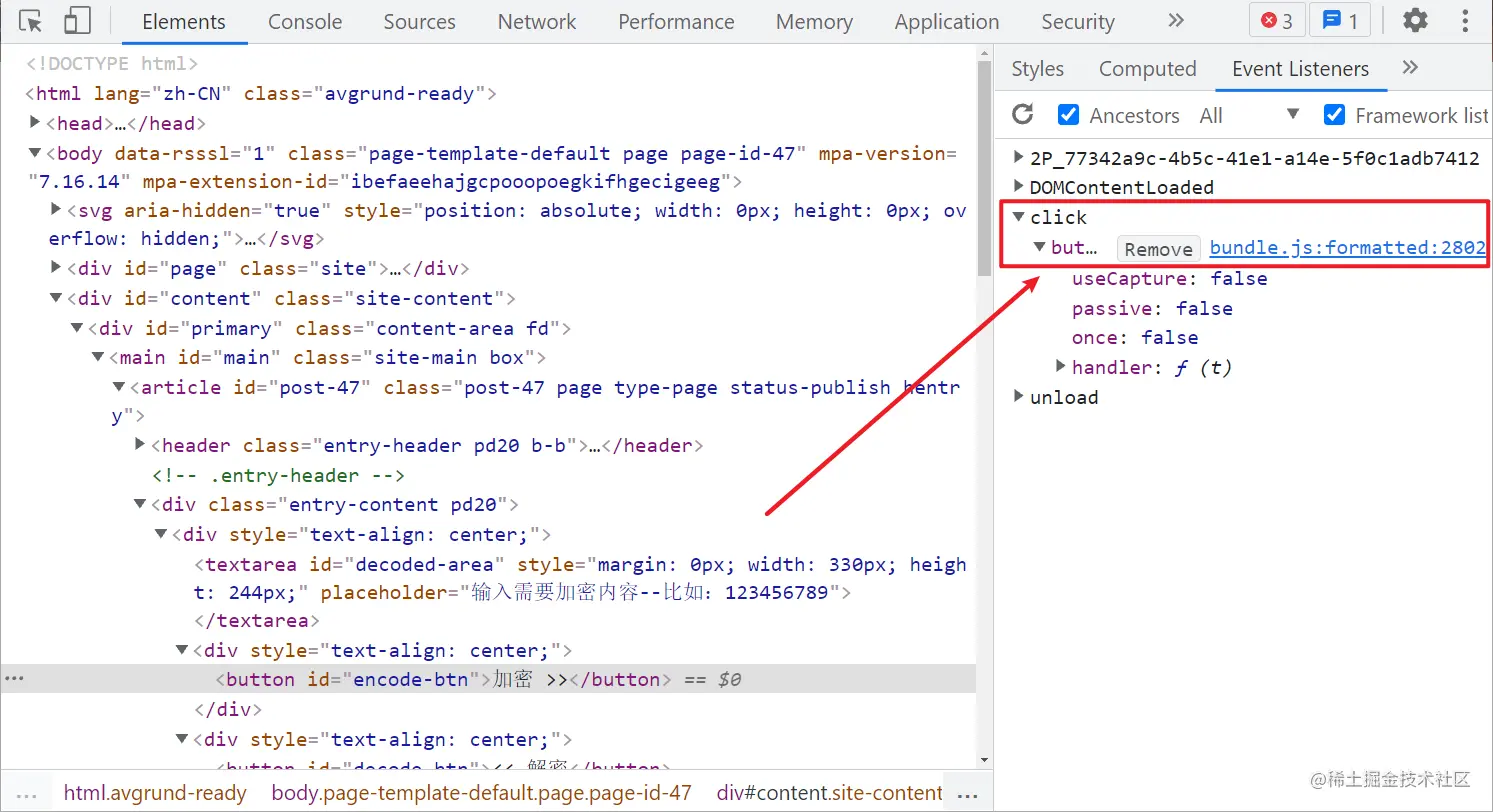Collapse the click event listener group

pyautogui.click(x=1019, y=217)
